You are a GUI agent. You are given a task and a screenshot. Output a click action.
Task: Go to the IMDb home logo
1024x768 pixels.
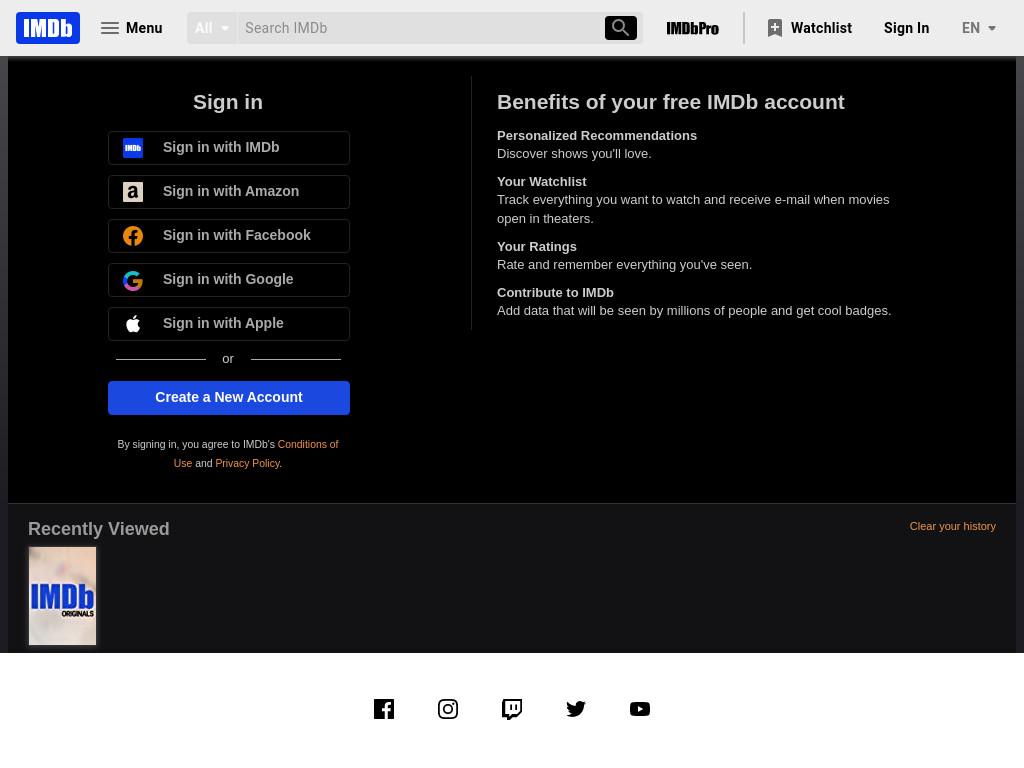48,28
